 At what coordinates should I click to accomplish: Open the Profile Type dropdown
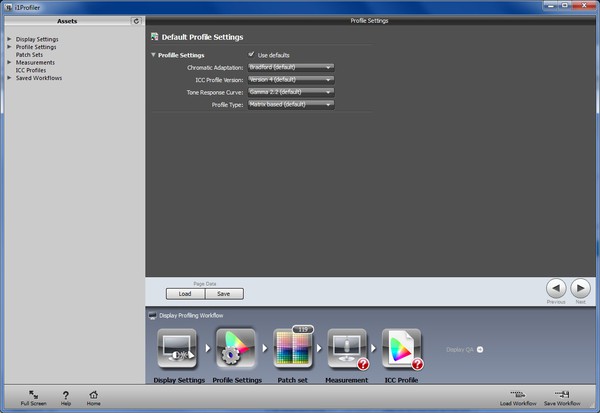click(291, 104)
